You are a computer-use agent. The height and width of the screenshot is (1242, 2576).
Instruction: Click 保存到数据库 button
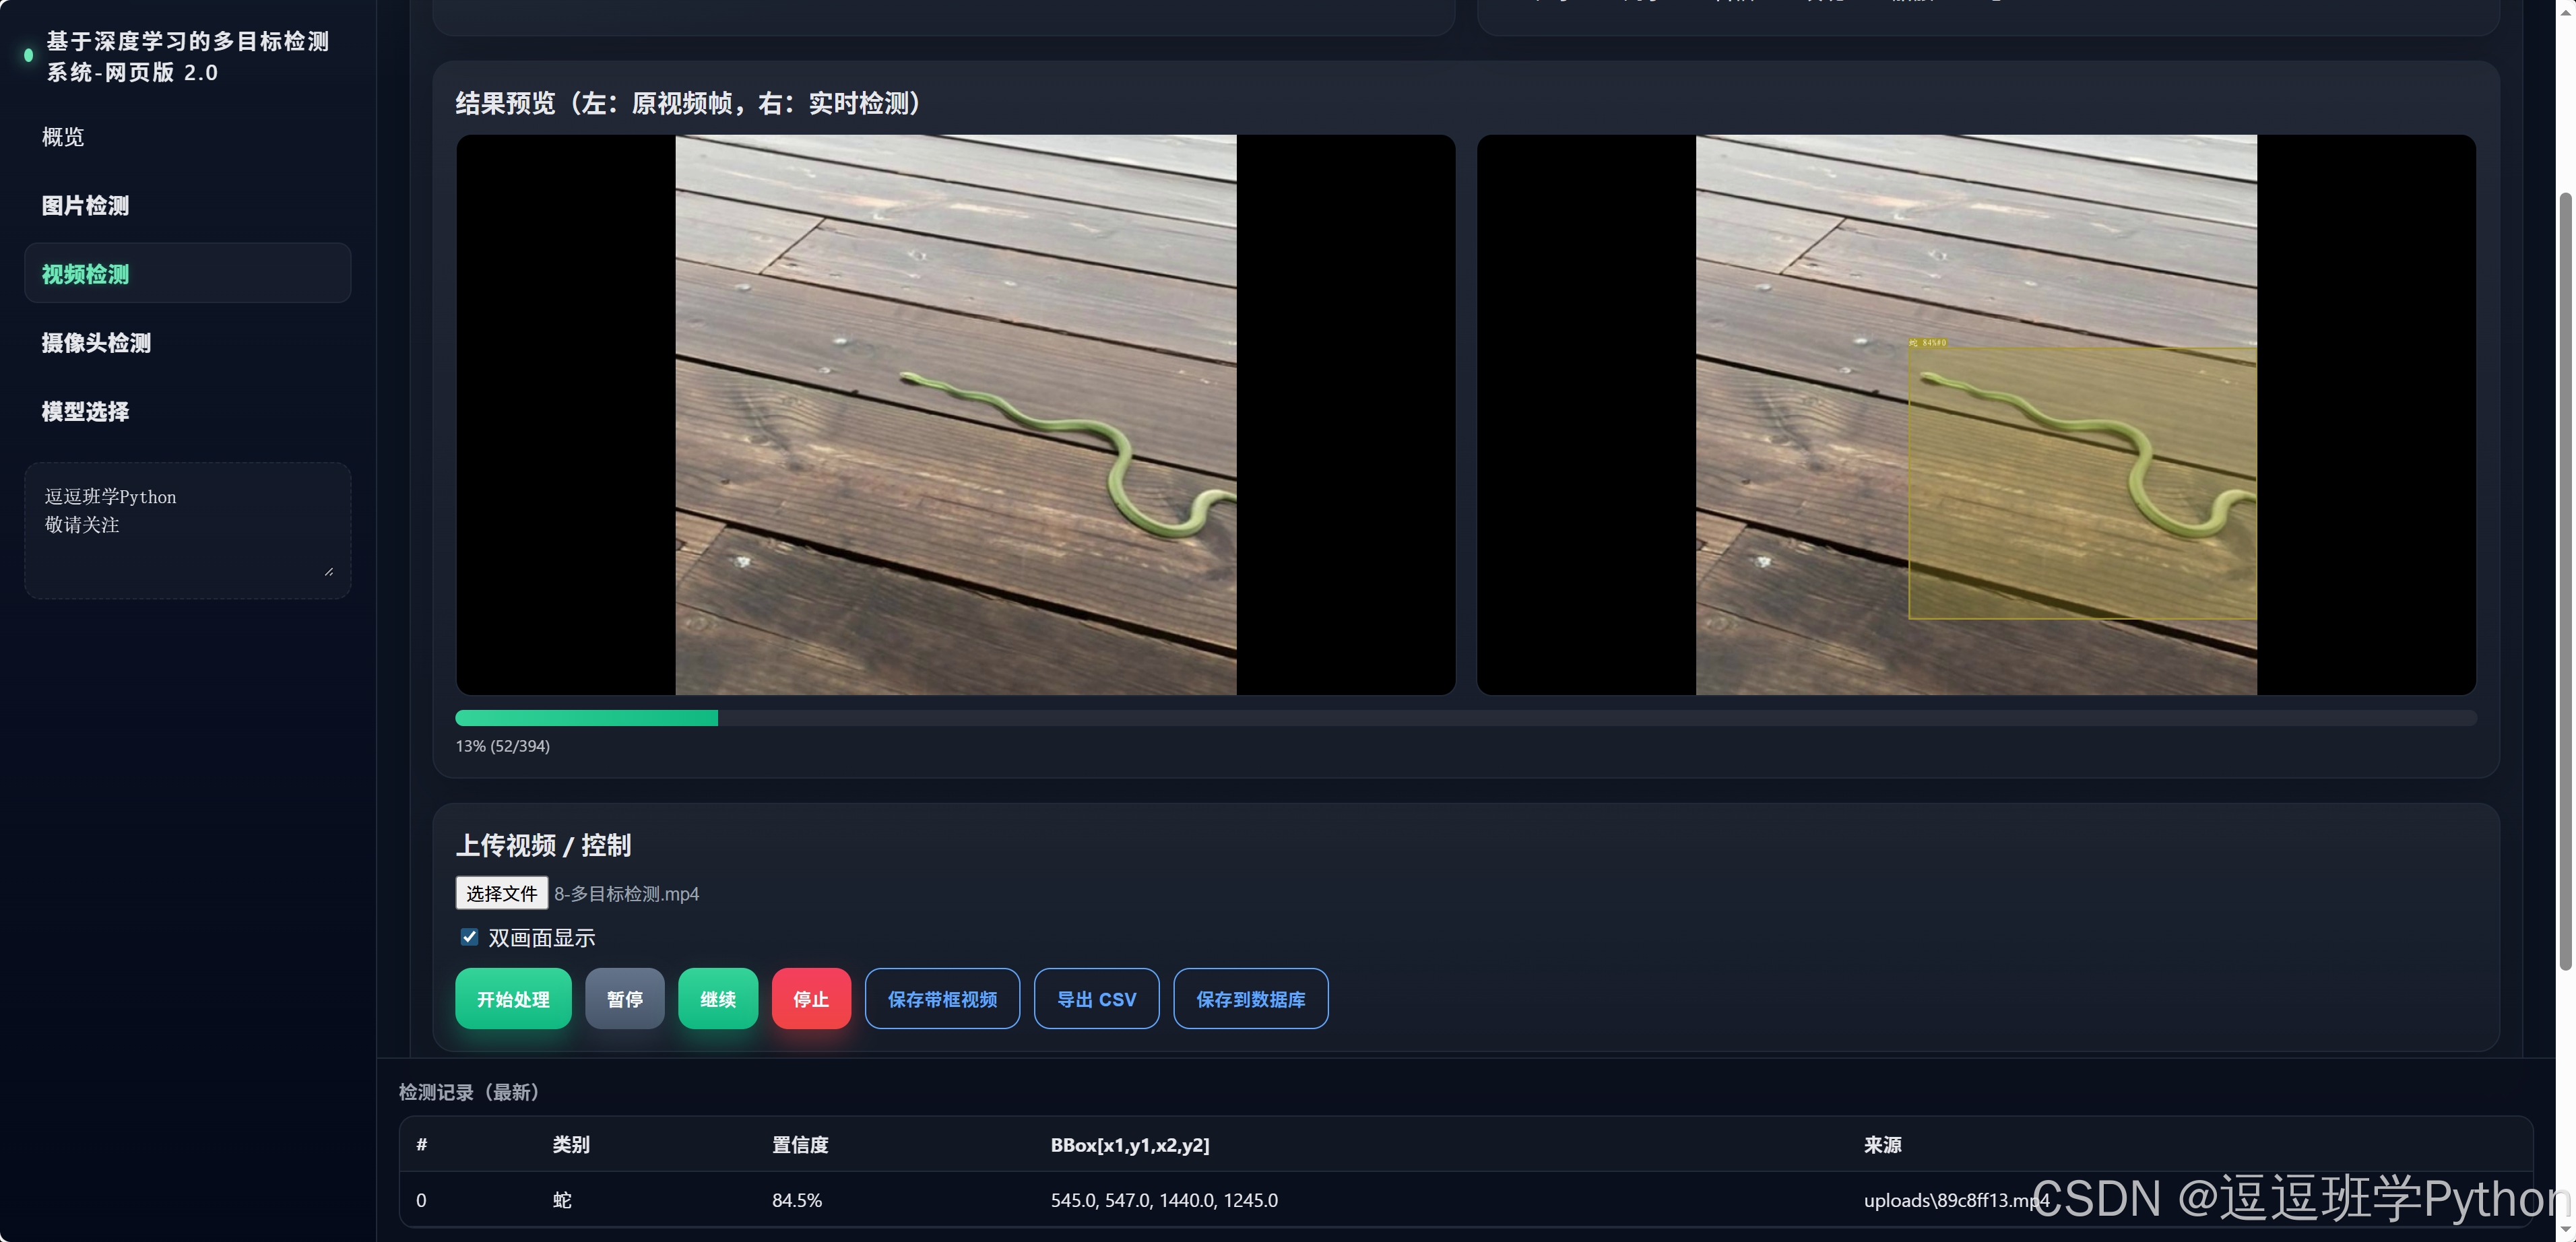point(1250,999)
